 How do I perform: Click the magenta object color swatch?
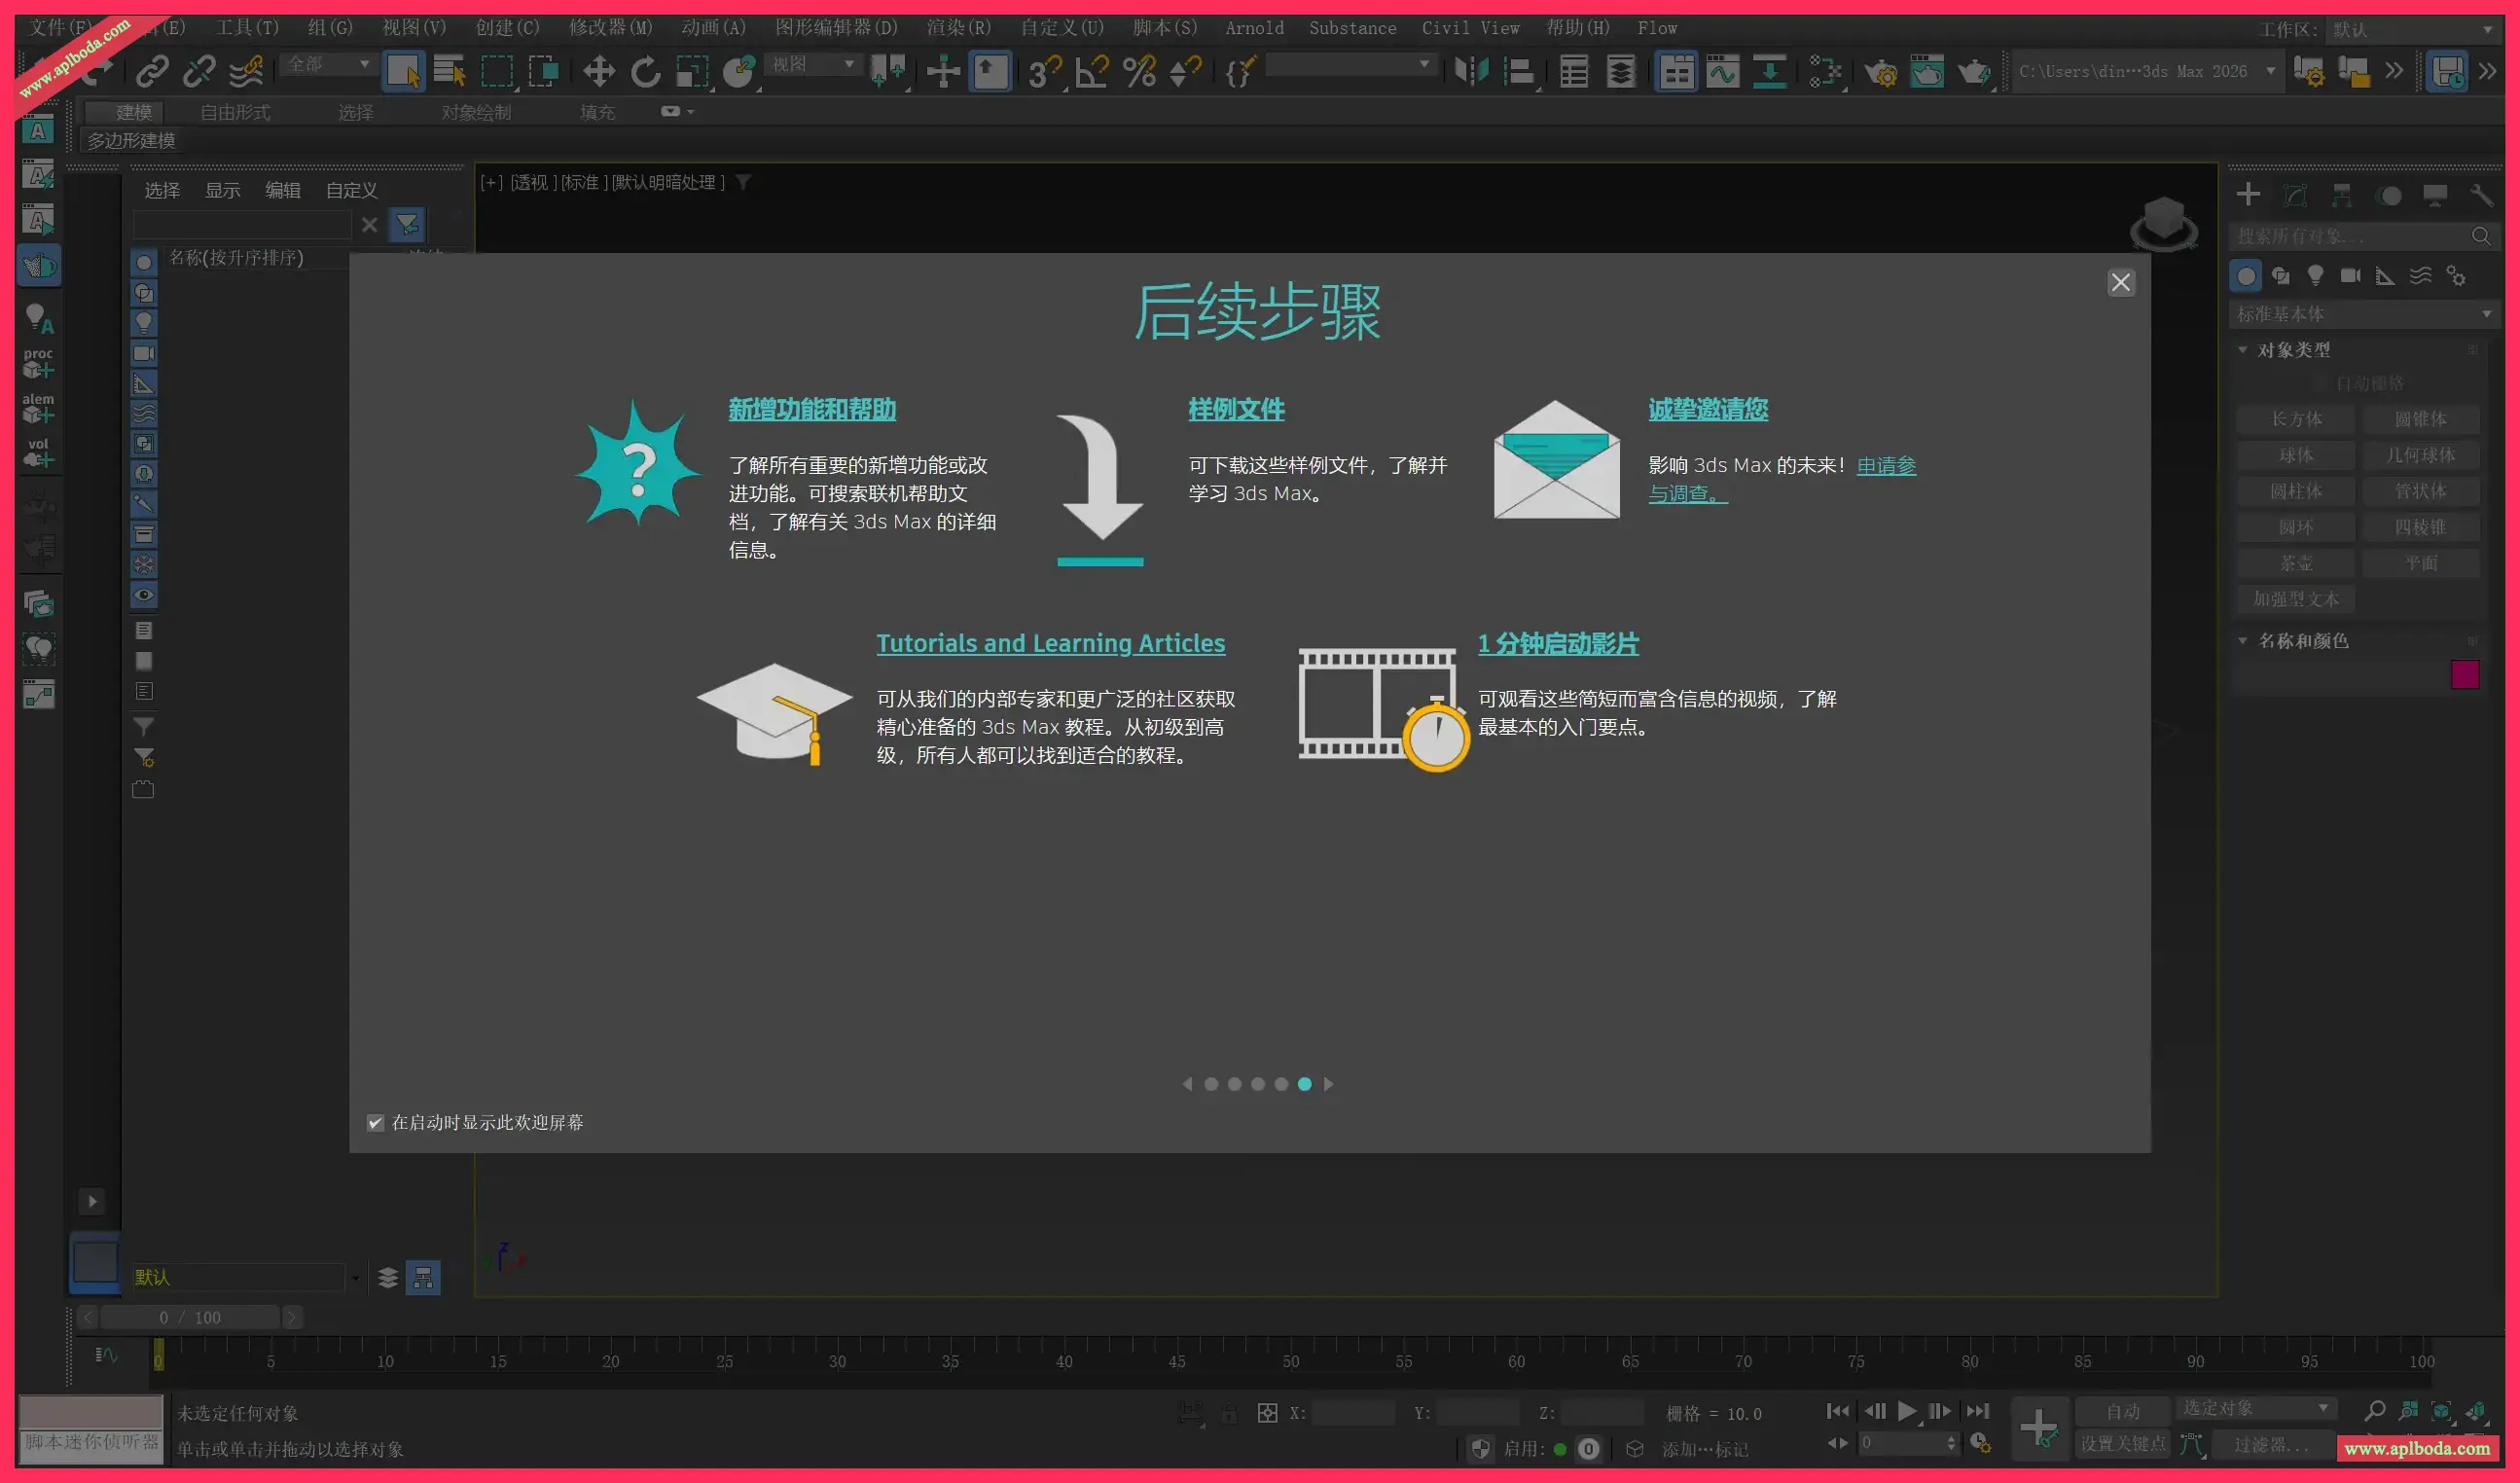[x=2464, y=675]
